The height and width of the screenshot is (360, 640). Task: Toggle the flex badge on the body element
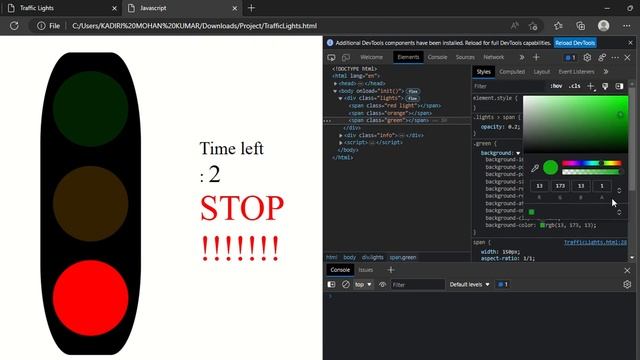pos(413,91)
